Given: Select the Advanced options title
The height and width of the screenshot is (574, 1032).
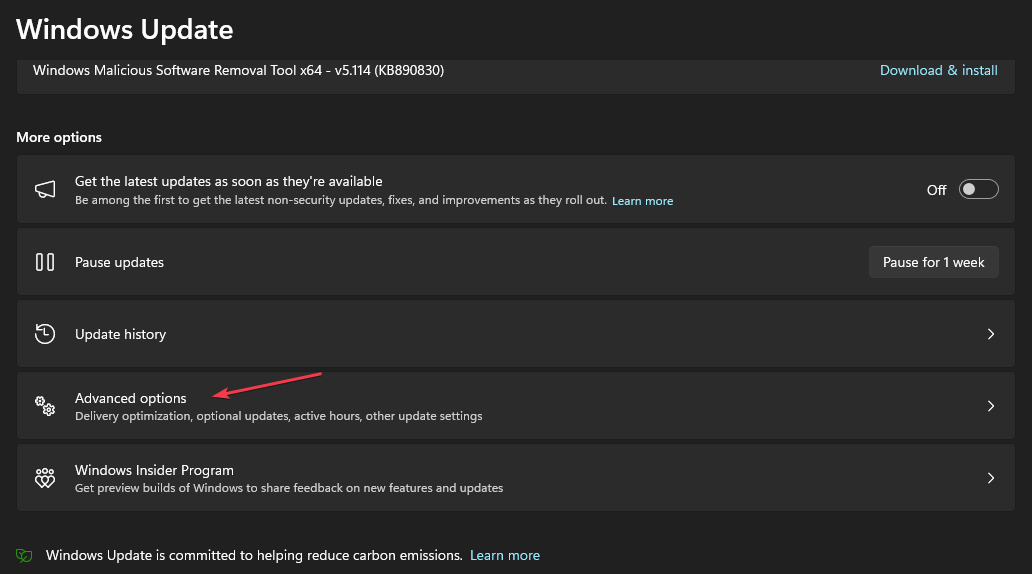Looking at the screenshot, I should 130,398.
